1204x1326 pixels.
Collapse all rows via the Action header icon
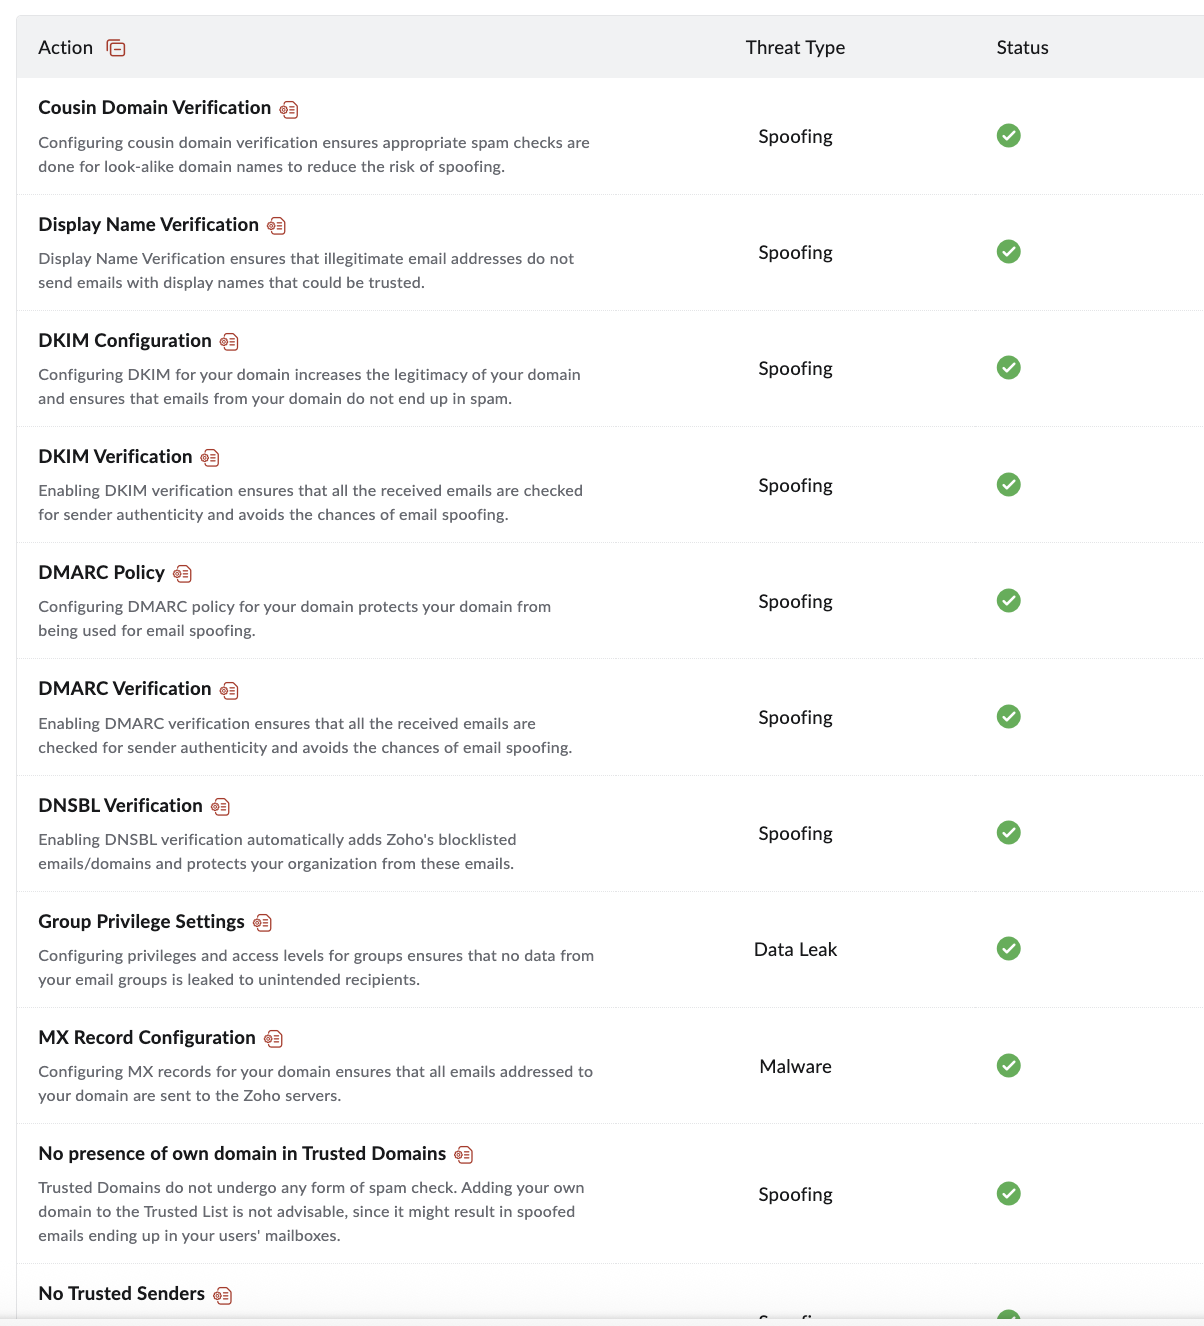pos(116,48)
